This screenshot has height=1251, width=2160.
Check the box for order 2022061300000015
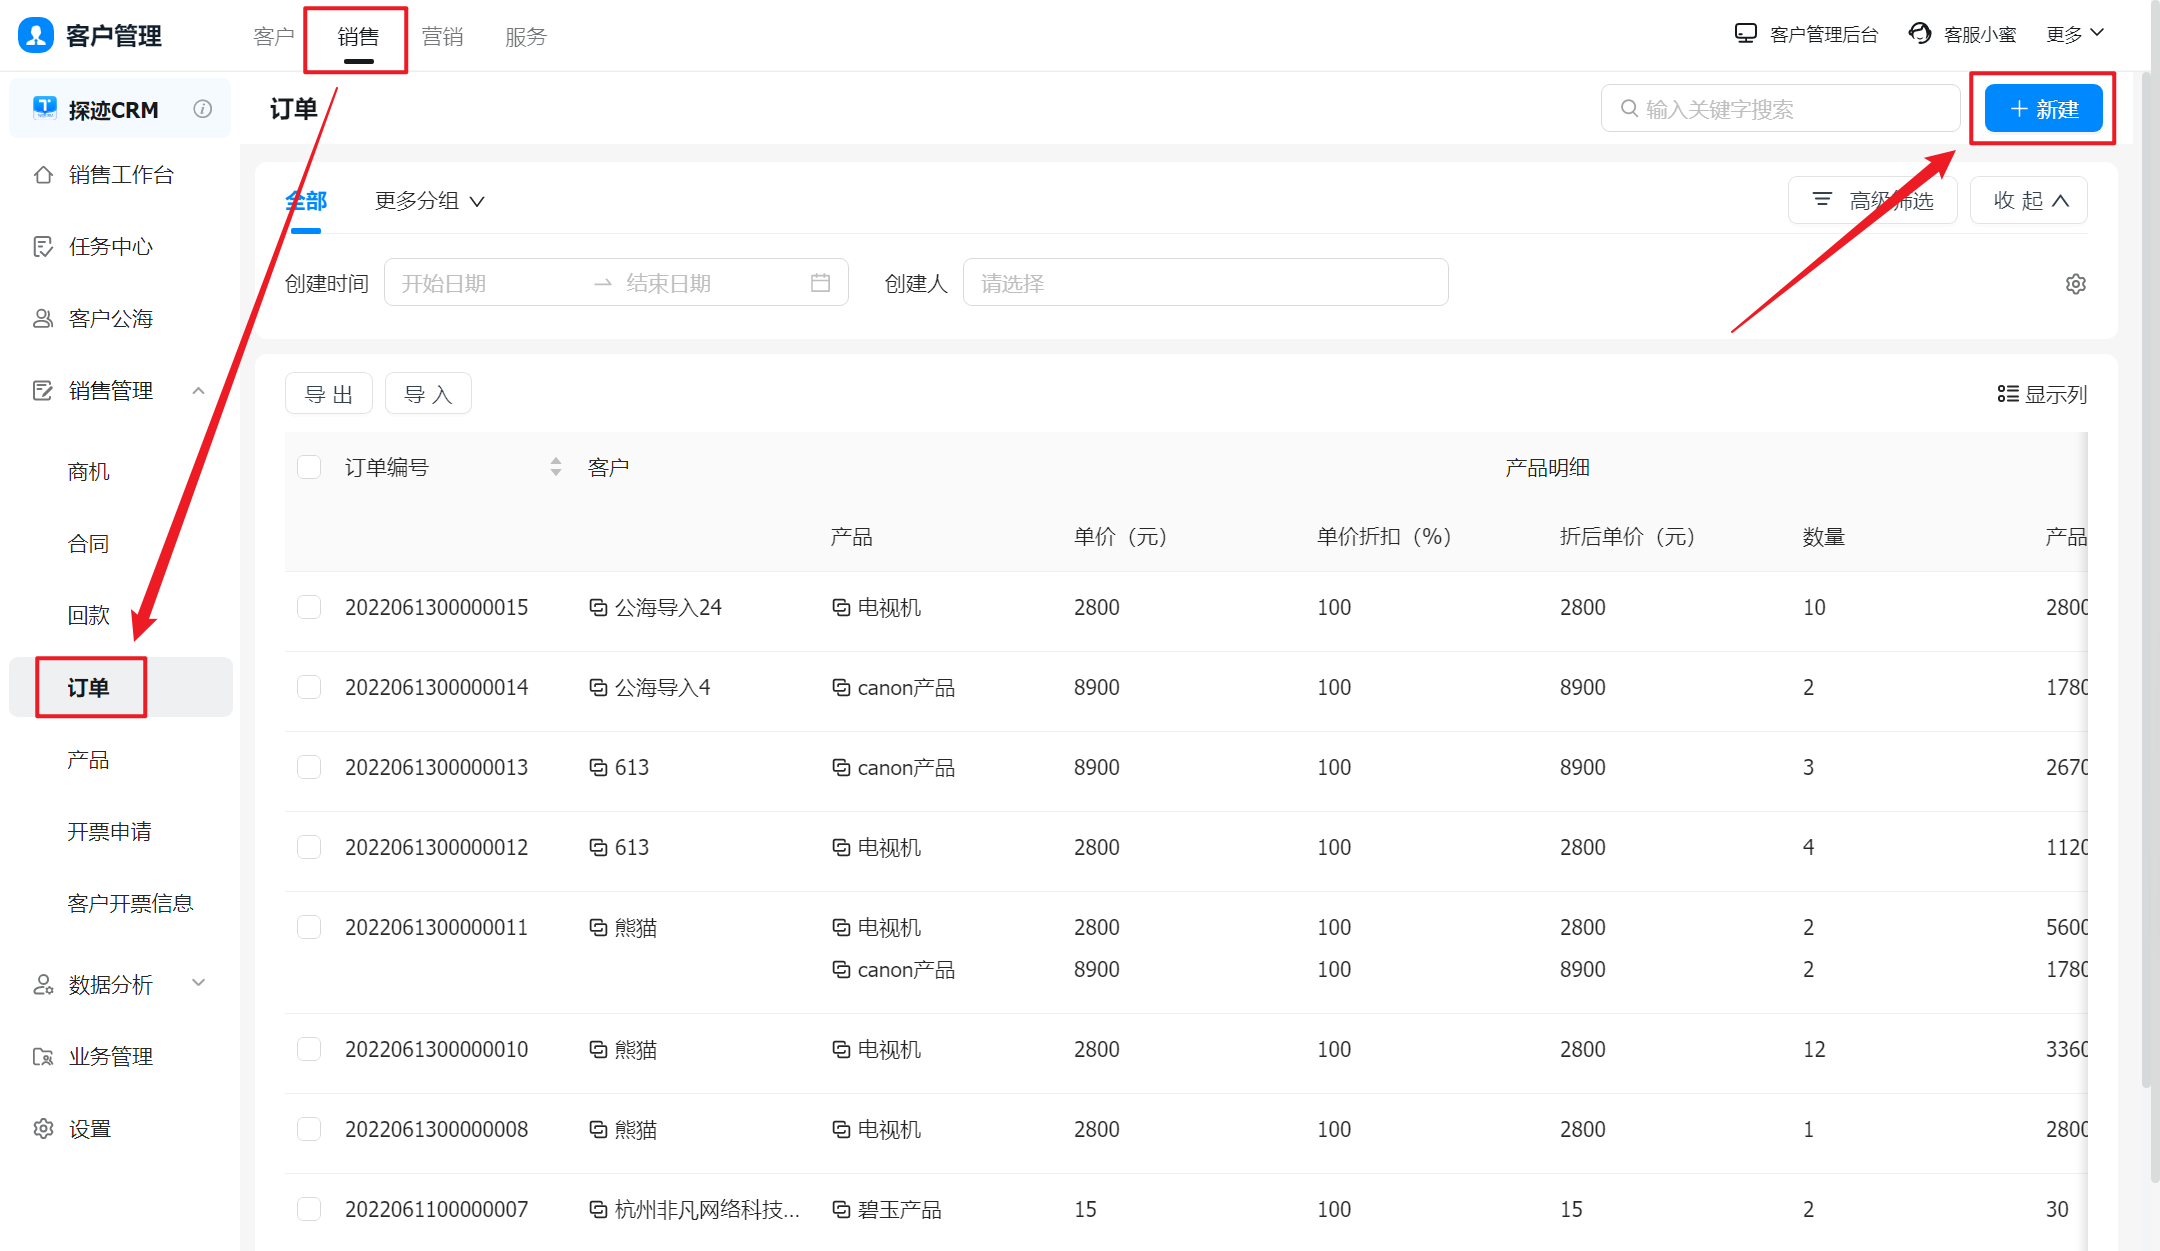coord(309,607)
